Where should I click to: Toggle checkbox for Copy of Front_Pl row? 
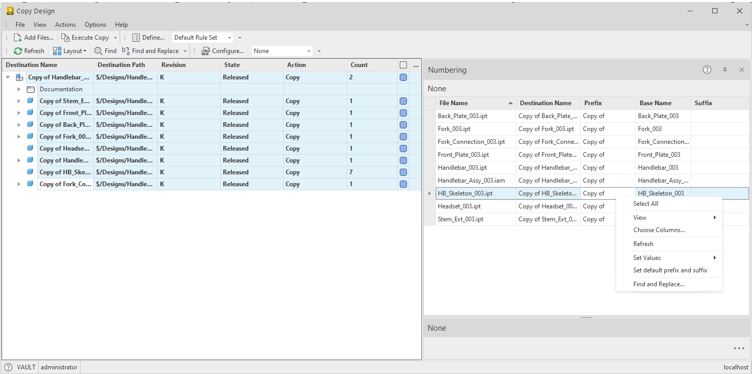[x=403, y=113]
